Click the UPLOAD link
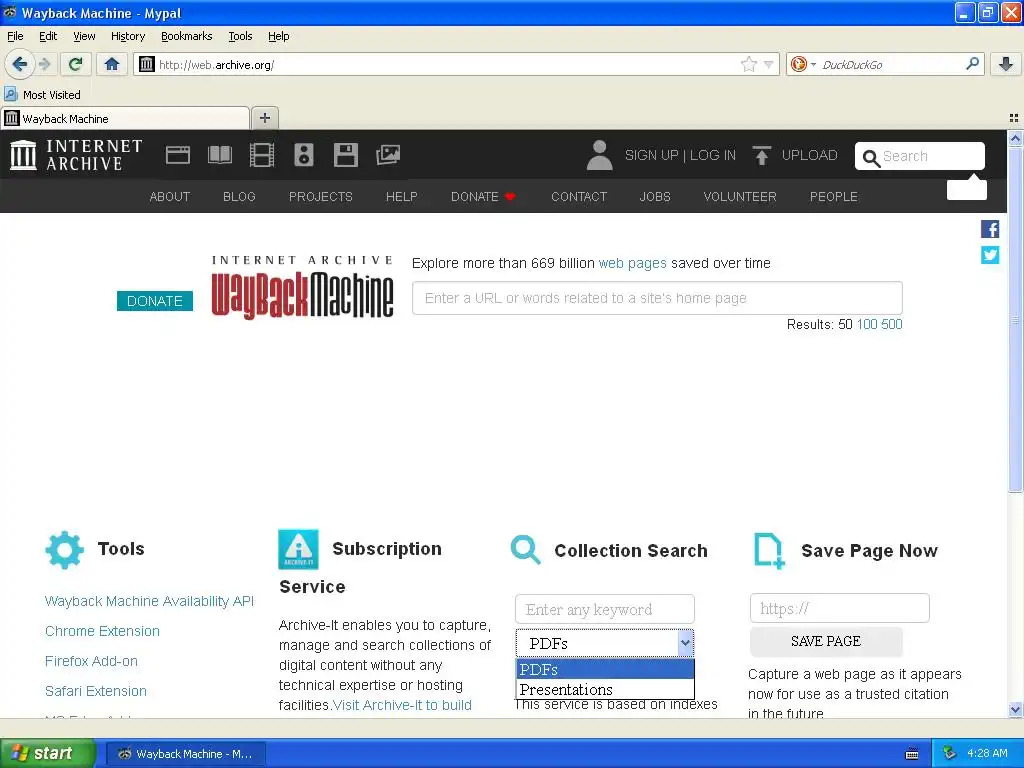The image size is (1024, 768). pyautogui.click(x=809, y=155)
